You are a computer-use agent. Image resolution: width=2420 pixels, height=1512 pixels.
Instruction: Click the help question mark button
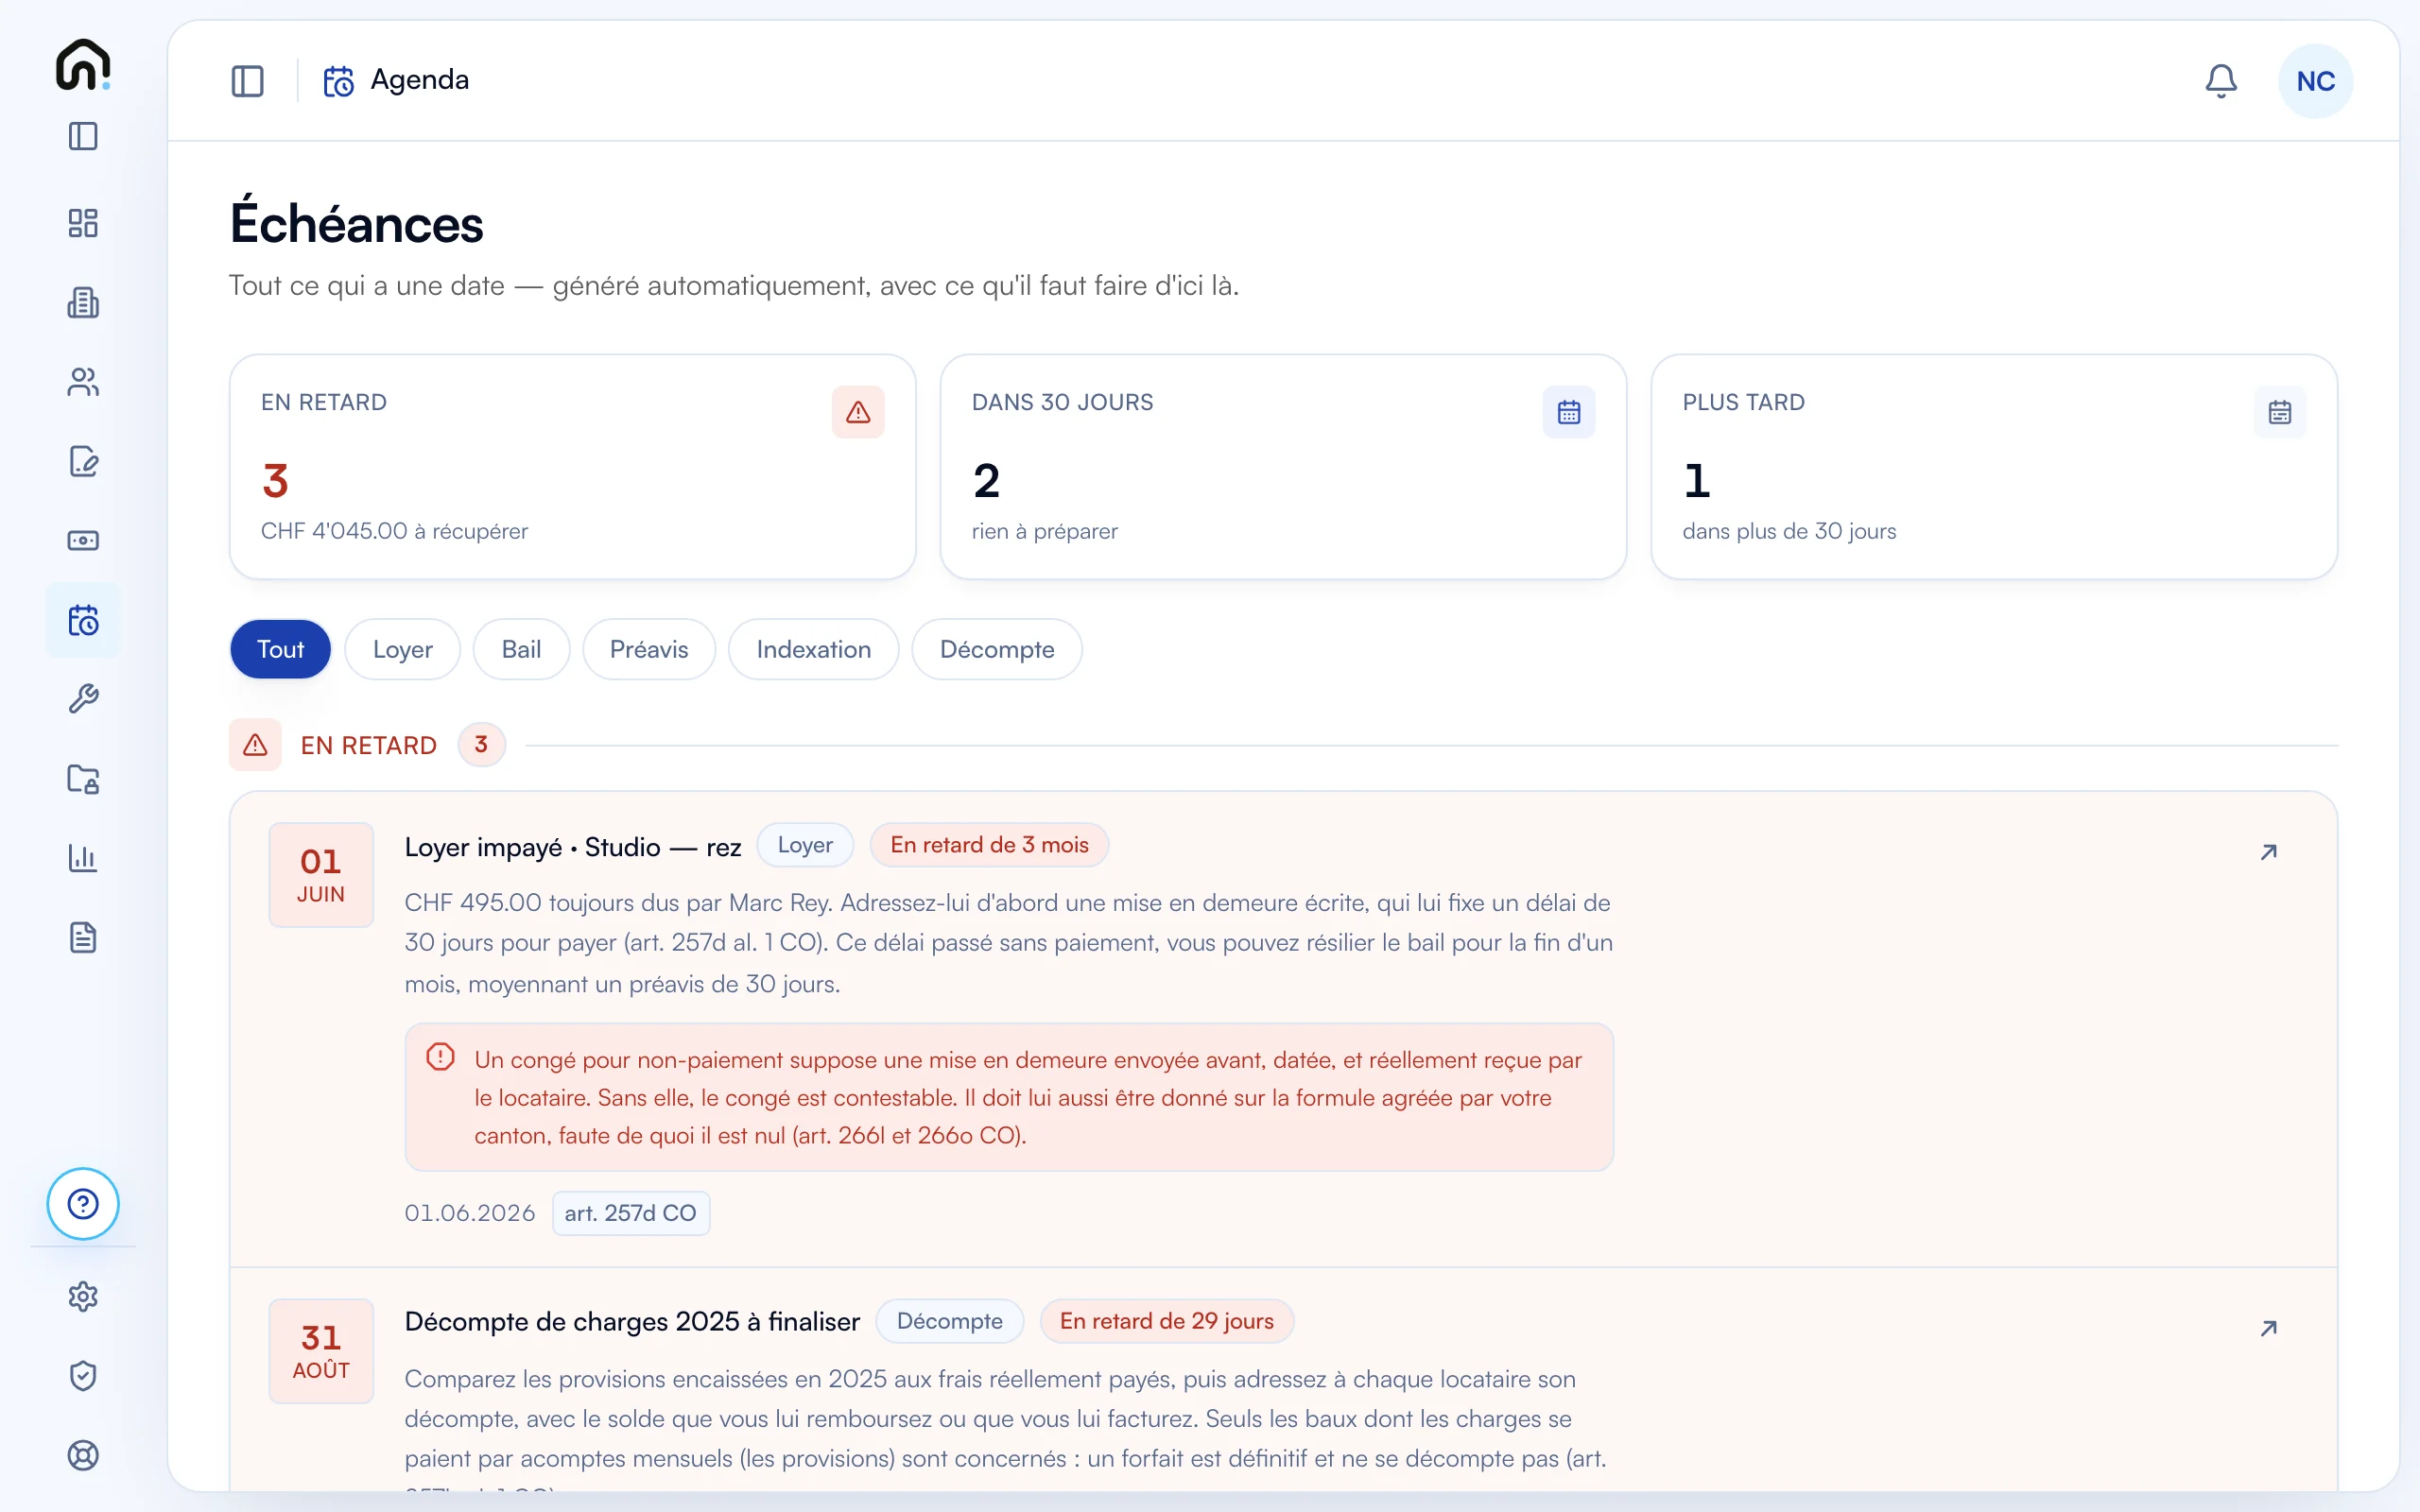click(83, 1204)
